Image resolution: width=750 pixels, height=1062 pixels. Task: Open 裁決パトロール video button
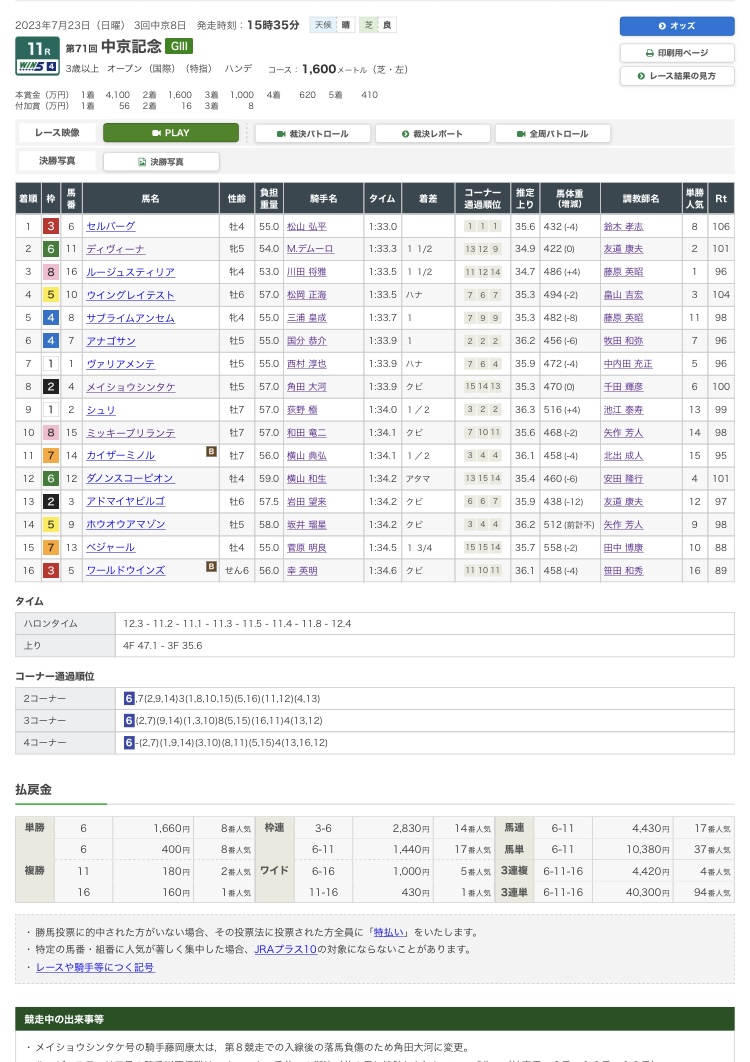(312, 133)
